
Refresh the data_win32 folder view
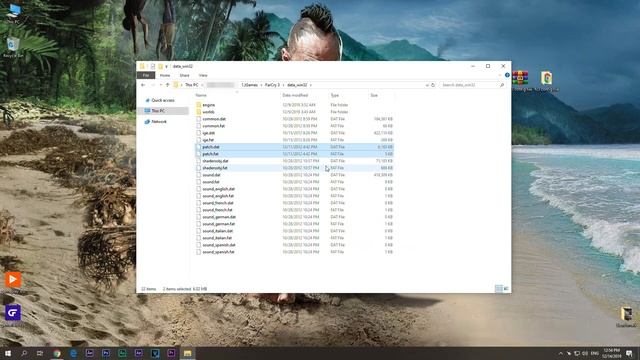point(433,85)
